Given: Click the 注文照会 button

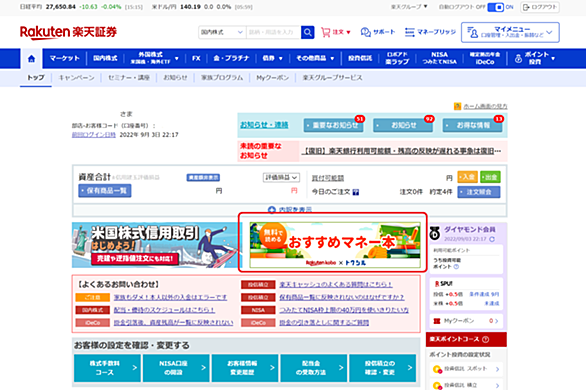Looking at the screenshot, I should point(479,192).
